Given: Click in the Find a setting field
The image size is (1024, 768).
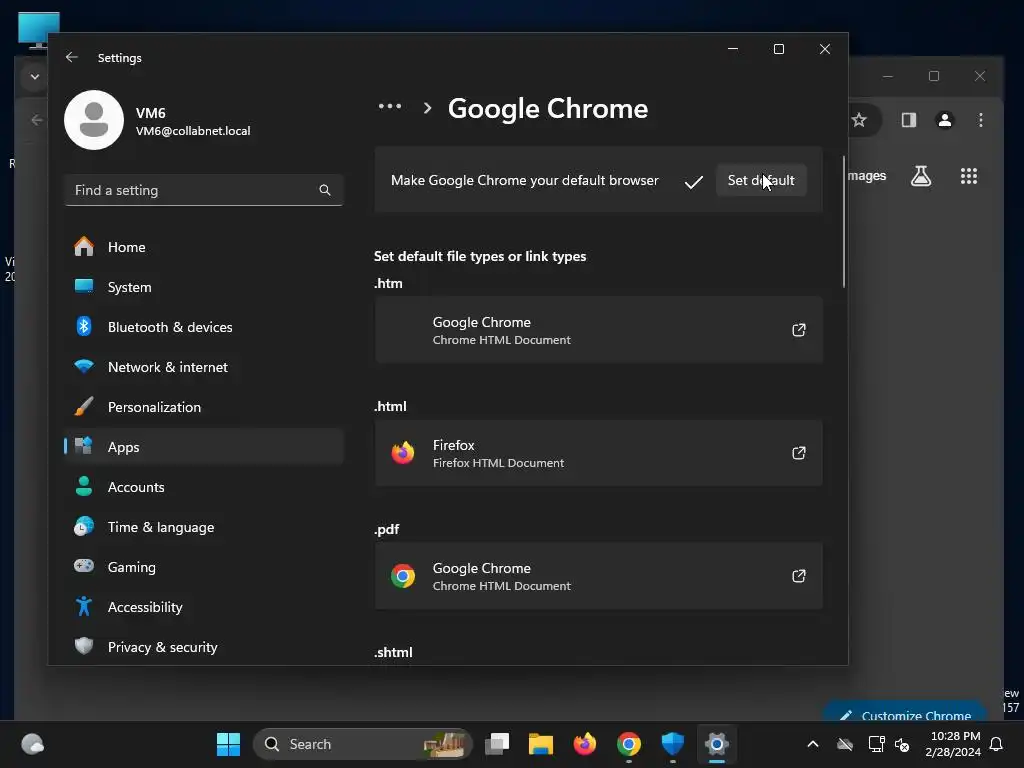Looking at the screenshot, I should point(204,190).
